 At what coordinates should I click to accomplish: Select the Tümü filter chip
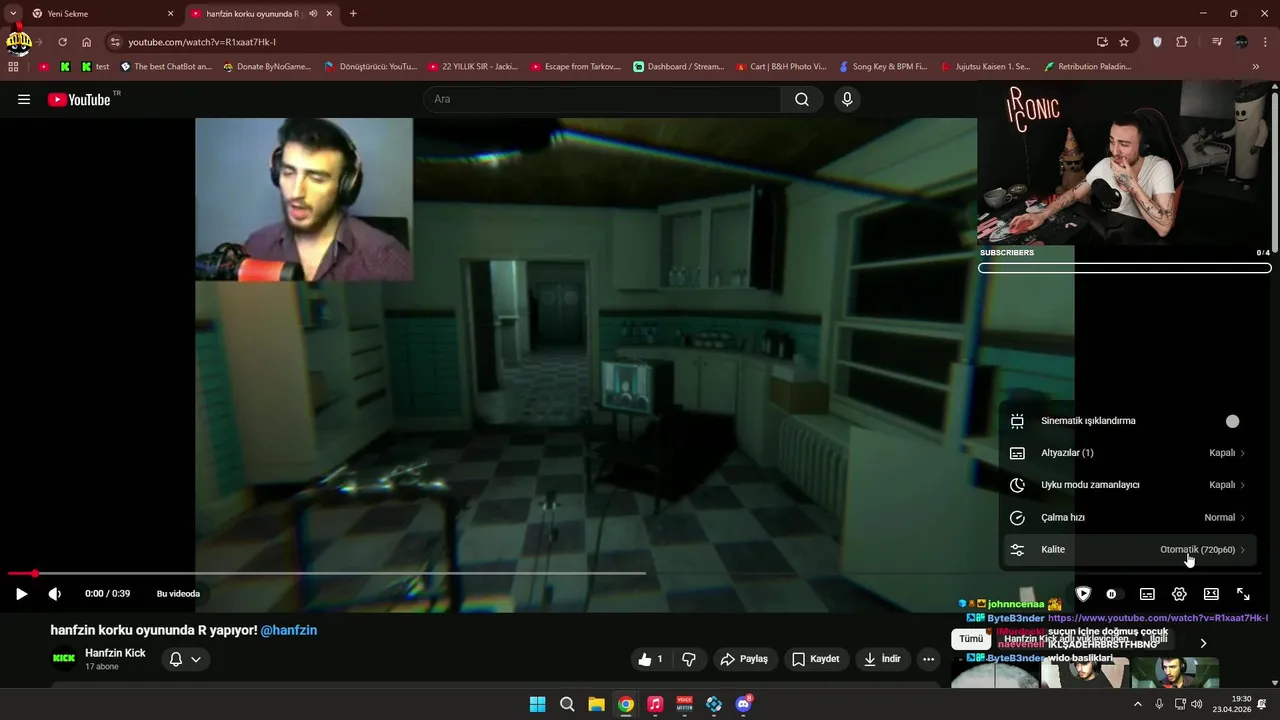click(971, 639)
